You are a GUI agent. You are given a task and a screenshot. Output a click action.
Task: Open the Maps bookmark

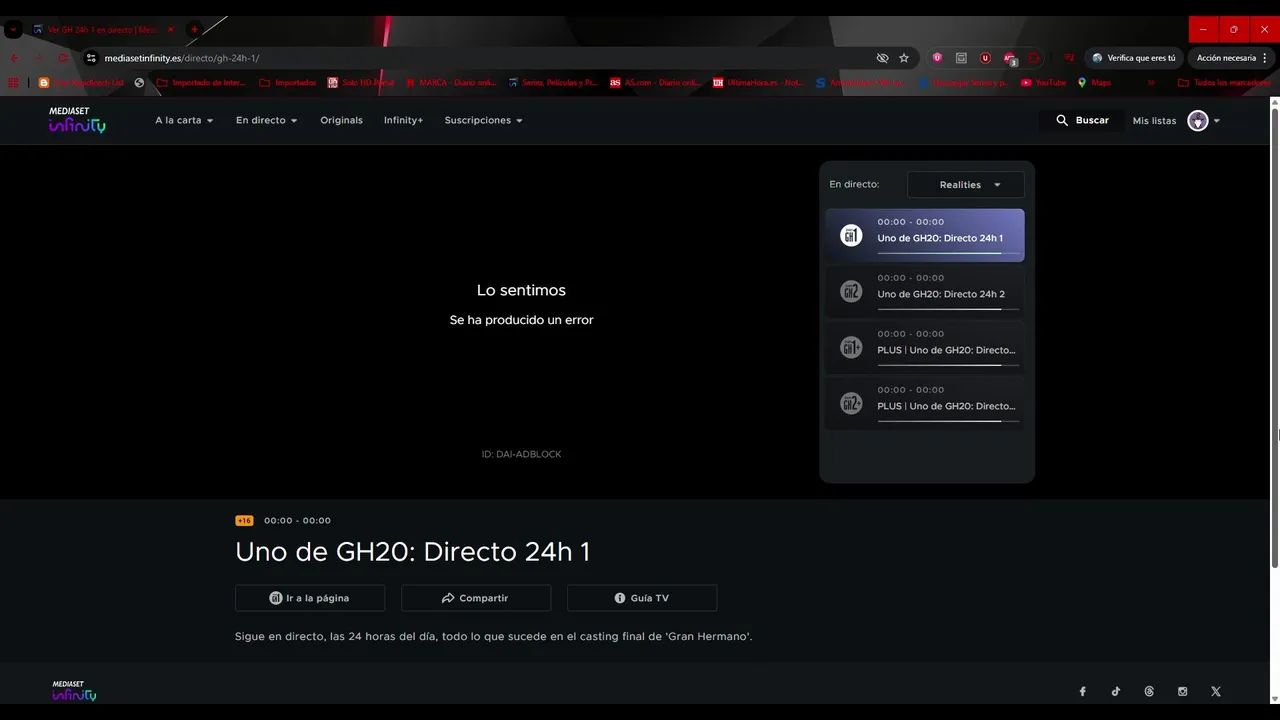click(1094, 83)
